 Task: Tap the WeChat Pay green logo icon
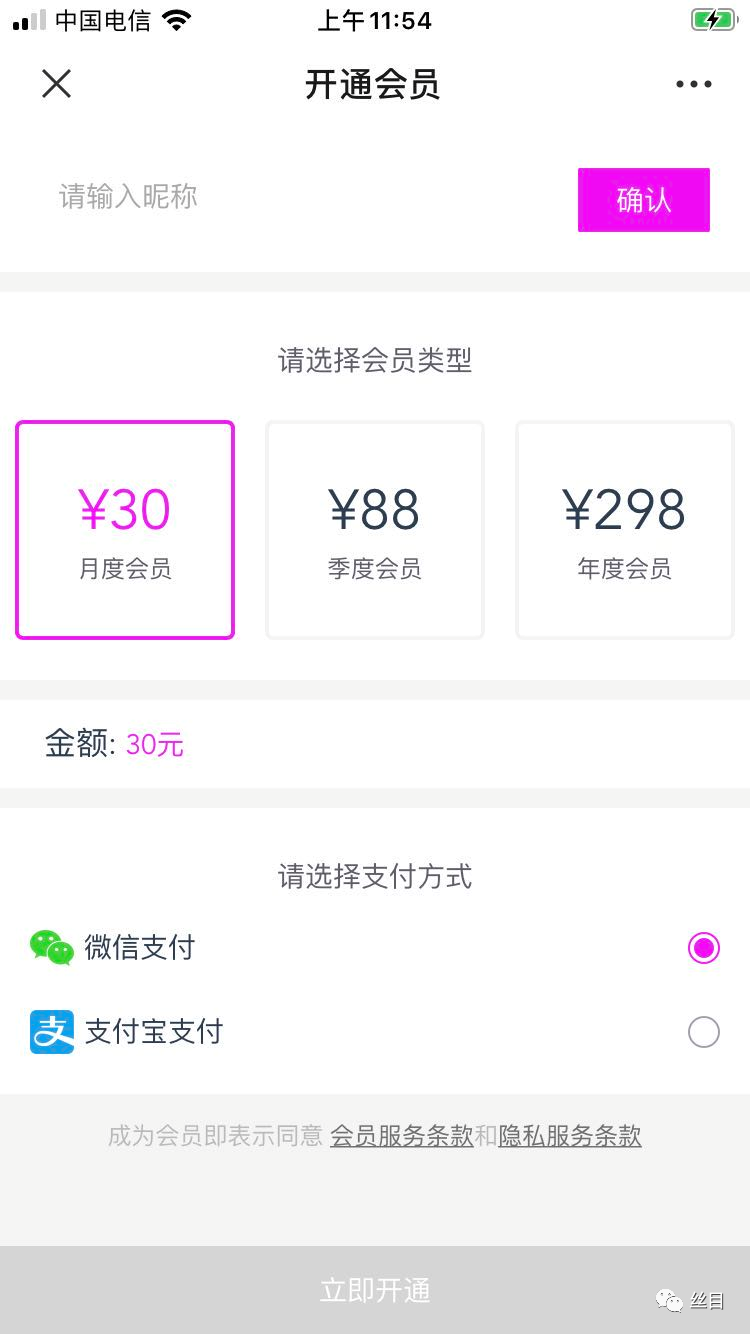coord(52,947)
